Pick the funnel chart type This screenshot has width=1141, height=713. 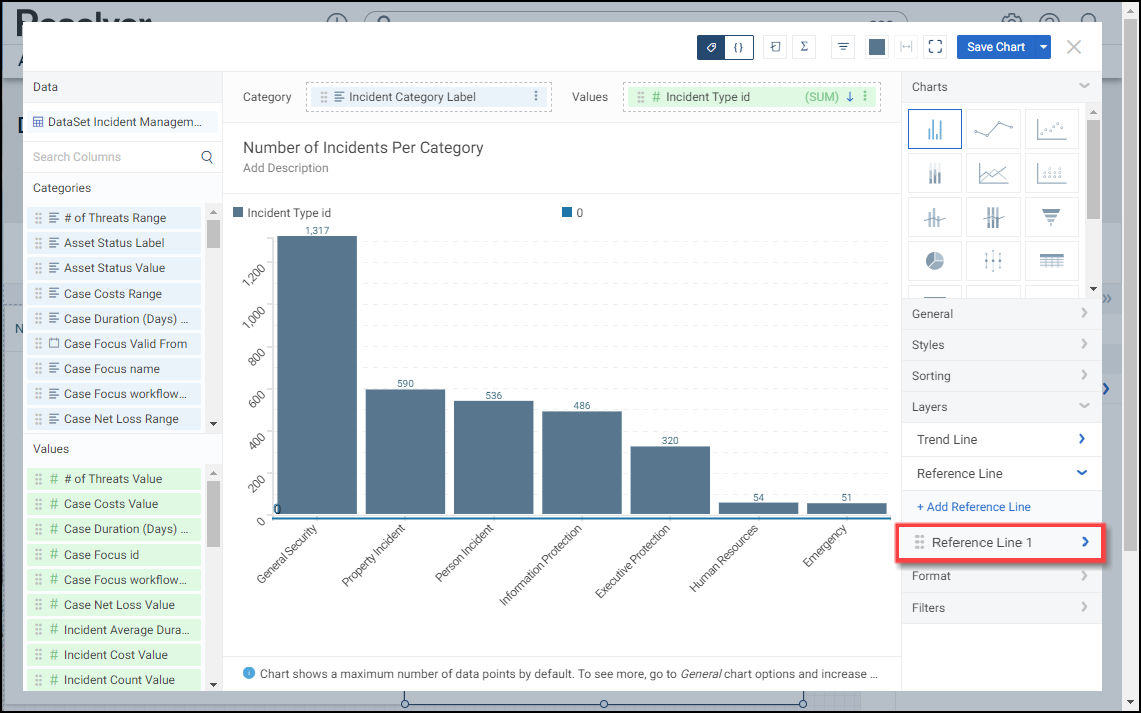(x=1051, y=217)
